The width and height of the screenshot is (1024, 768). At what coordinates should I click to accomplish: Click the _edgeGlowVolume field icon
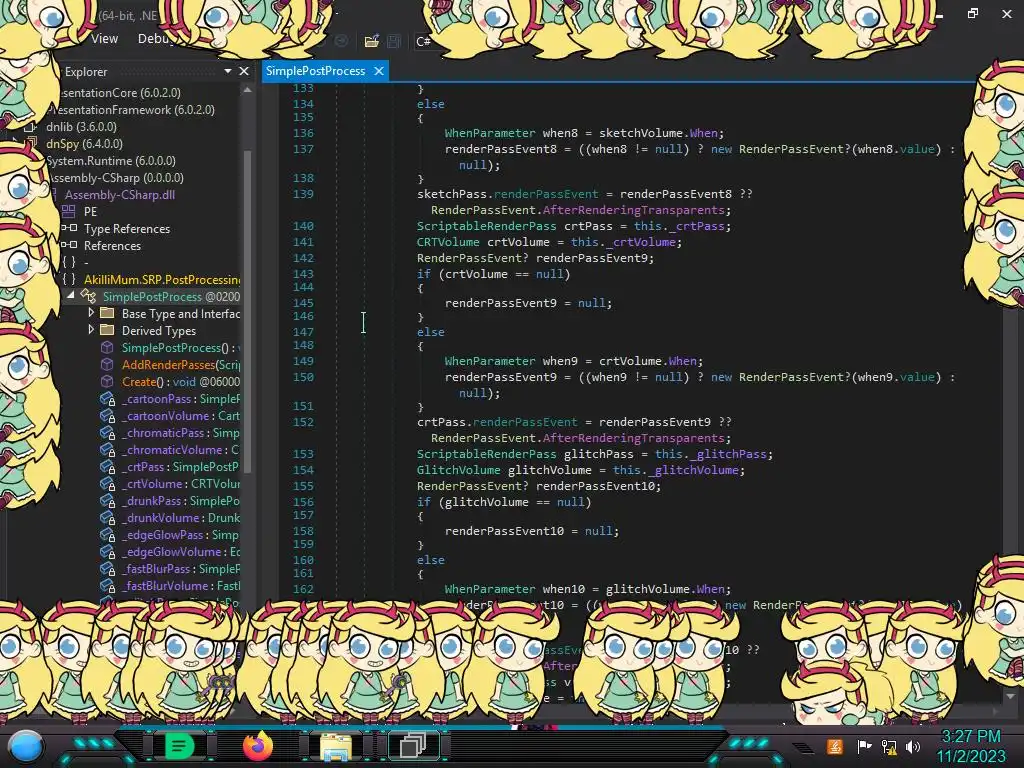pyautogui.click(x=107, y=552)
